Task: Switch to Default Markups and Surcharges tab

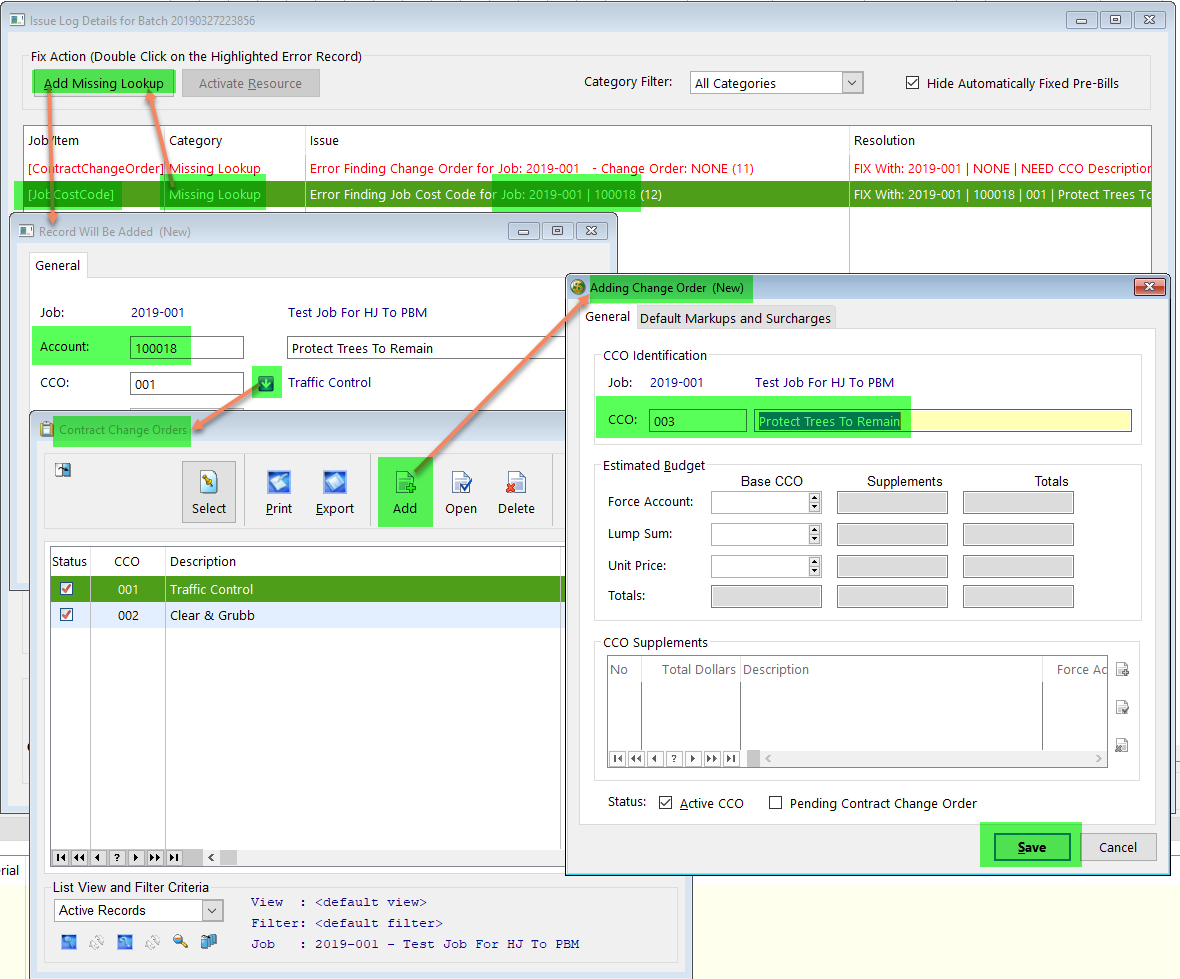Action: [x=735, y=318]
